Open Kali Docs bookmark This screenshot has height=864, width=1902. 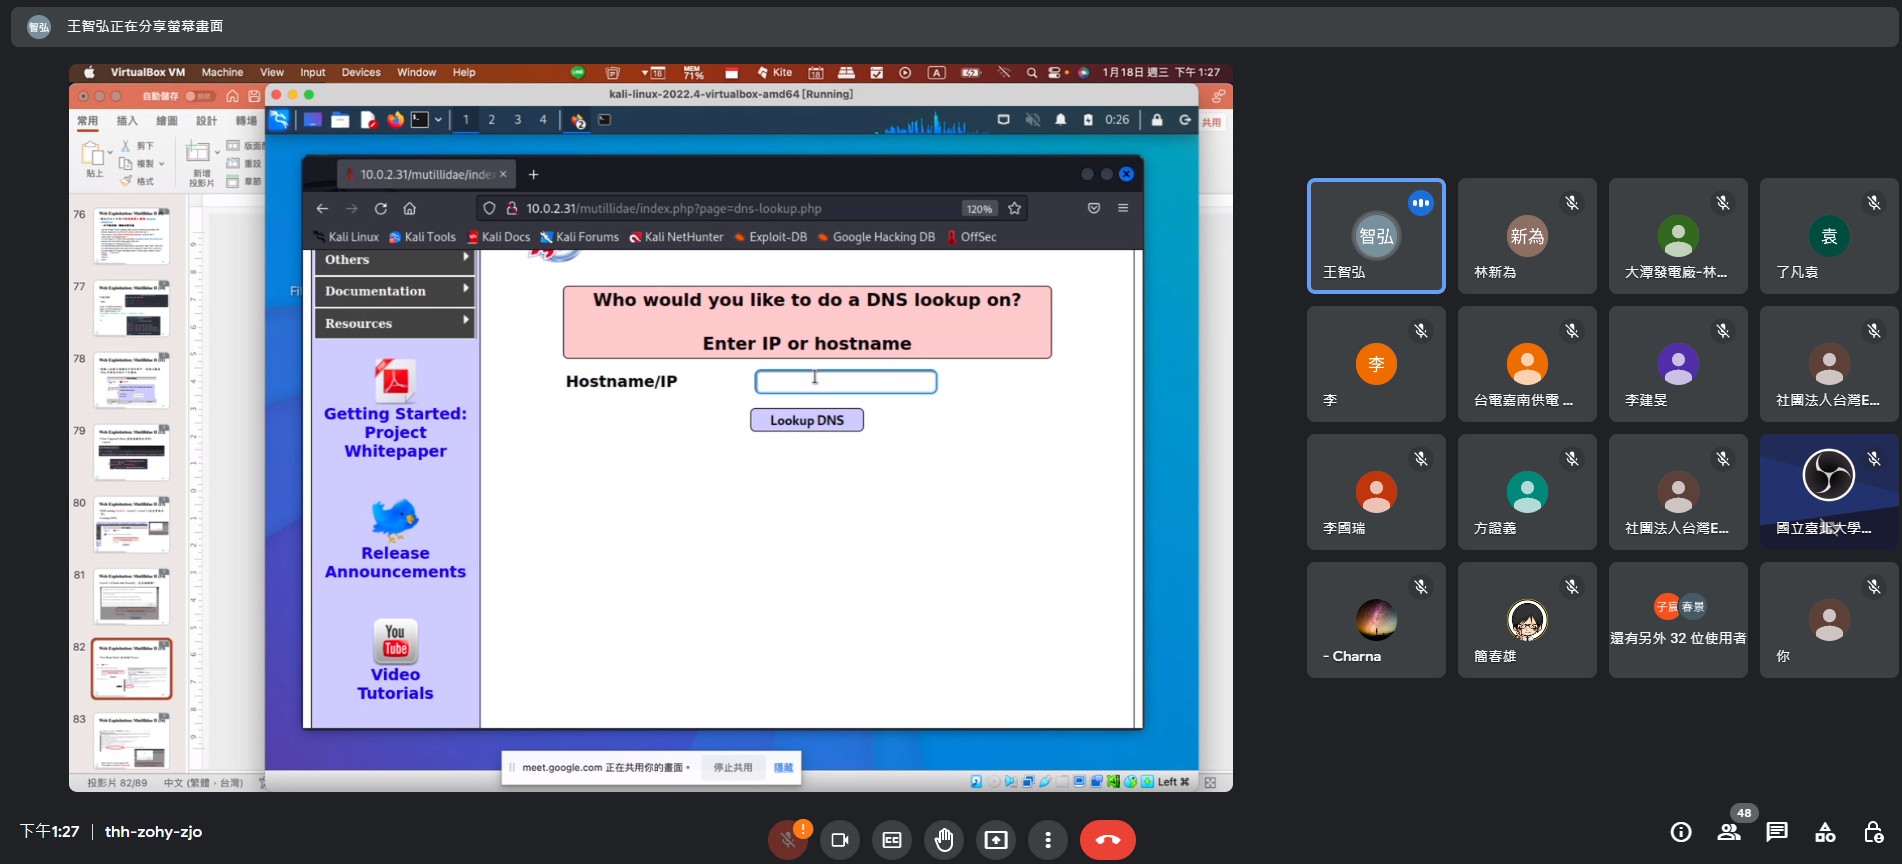pos(498,237)
